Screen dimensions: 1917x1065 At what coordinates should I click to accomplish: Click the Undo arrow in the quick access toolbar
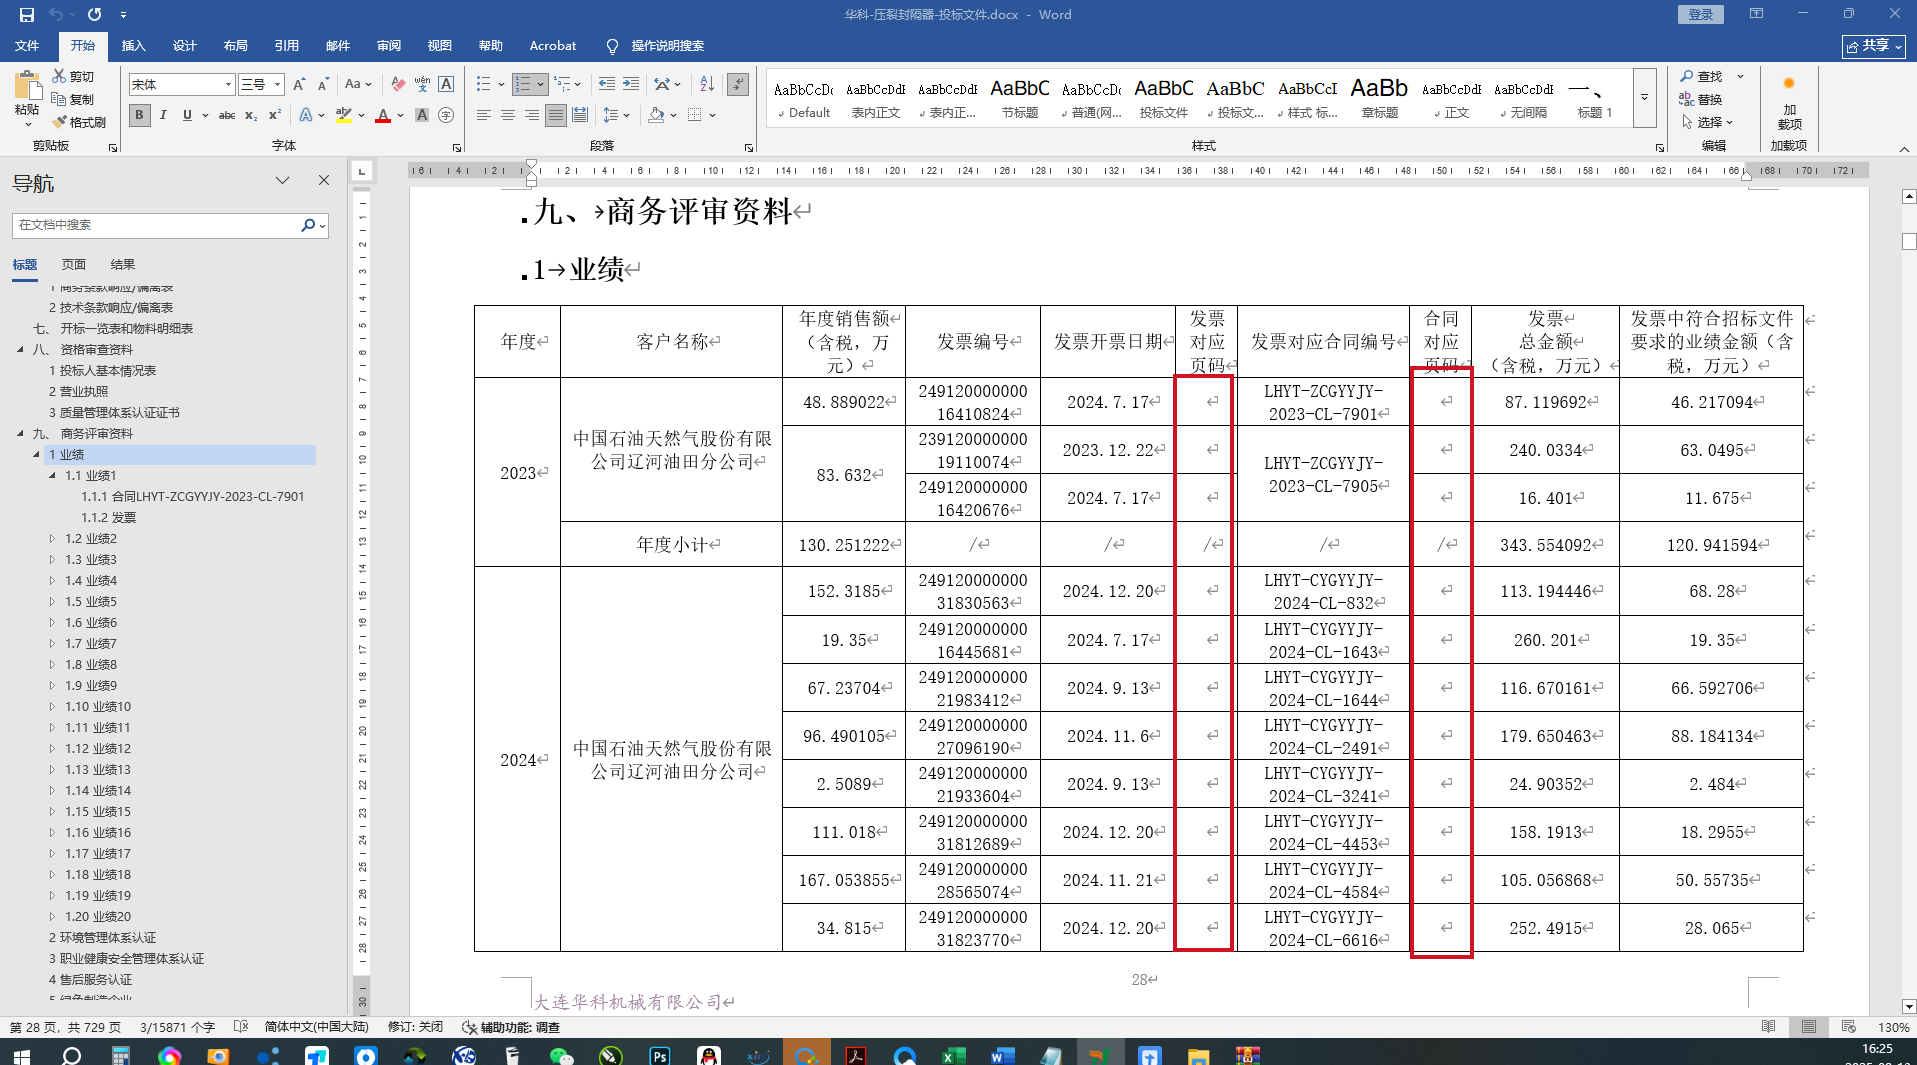(x=56, y=15)
